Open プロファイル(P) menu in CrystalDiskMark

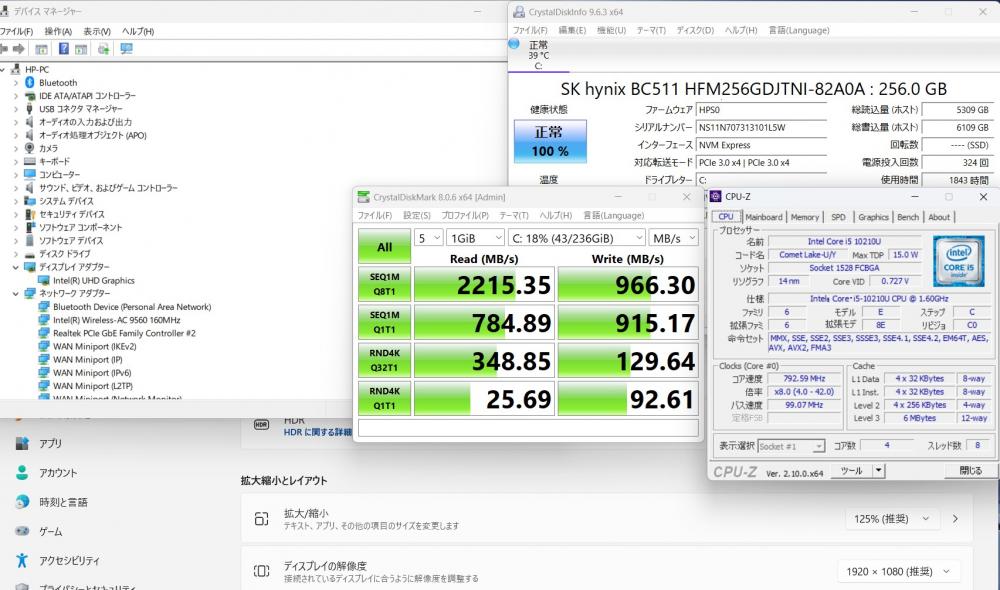pos(465,216)
